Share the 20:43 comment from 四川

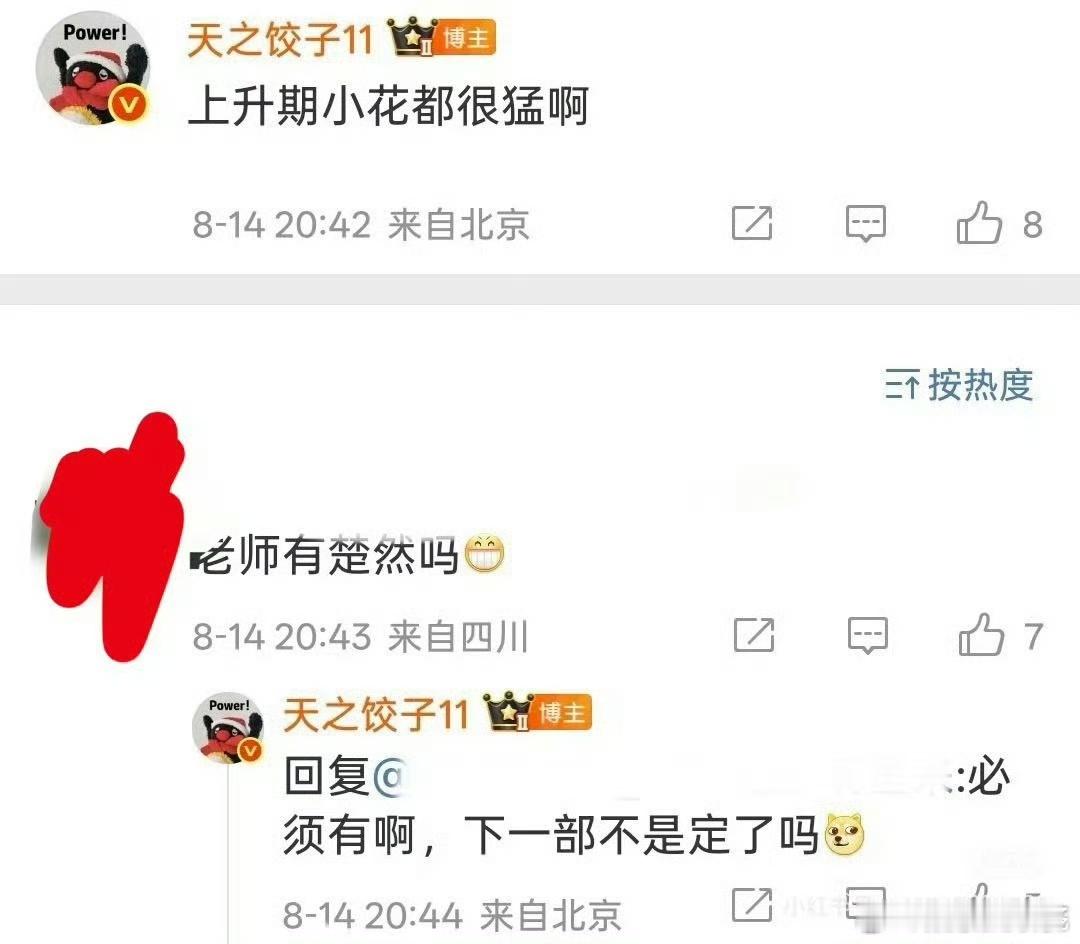pyautogui.click(x=754, y=635)
